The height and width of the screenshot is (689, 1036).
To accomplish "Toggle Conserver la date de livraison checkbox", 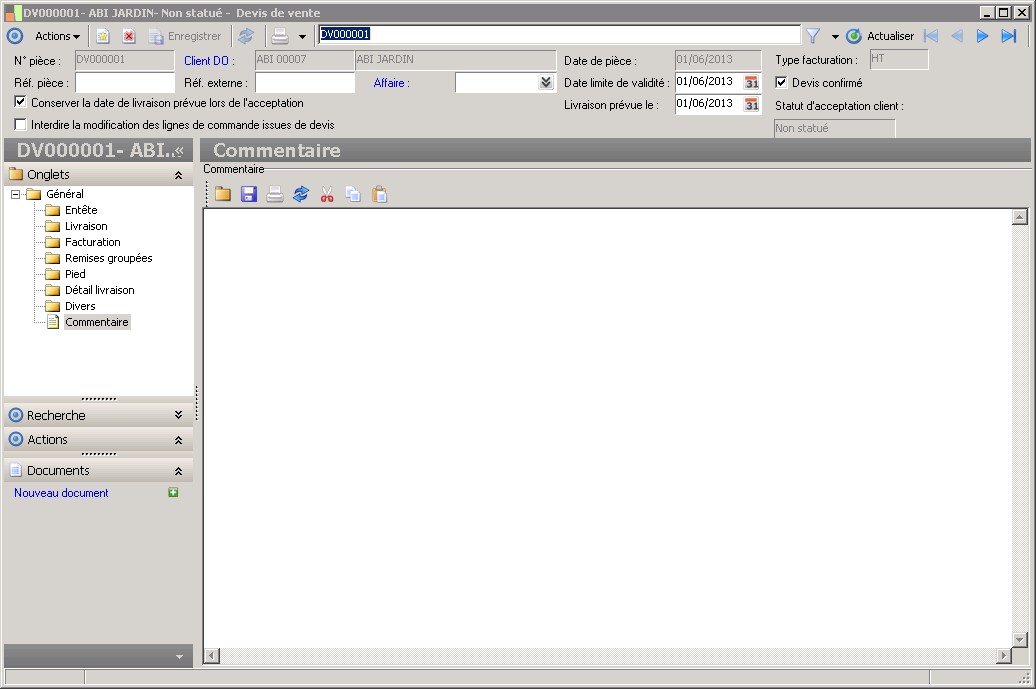I will click(x=21, y=103).
